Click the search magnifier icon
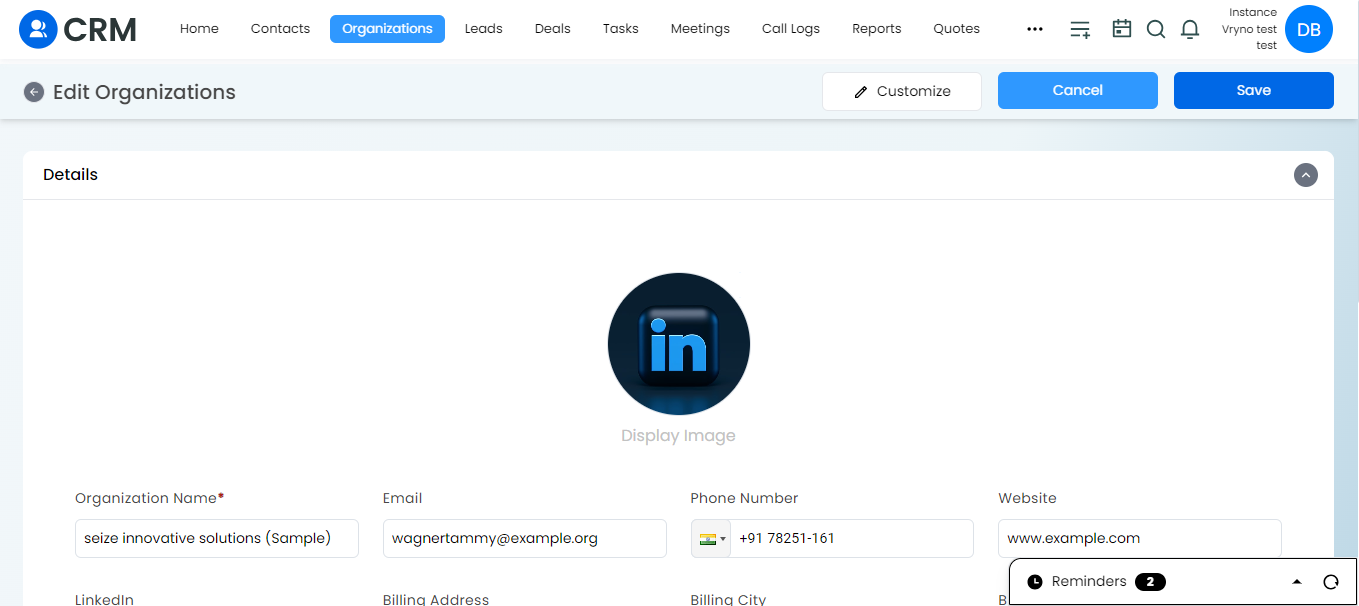Viewport: 1359px width, 606px height. (1156, 29)
